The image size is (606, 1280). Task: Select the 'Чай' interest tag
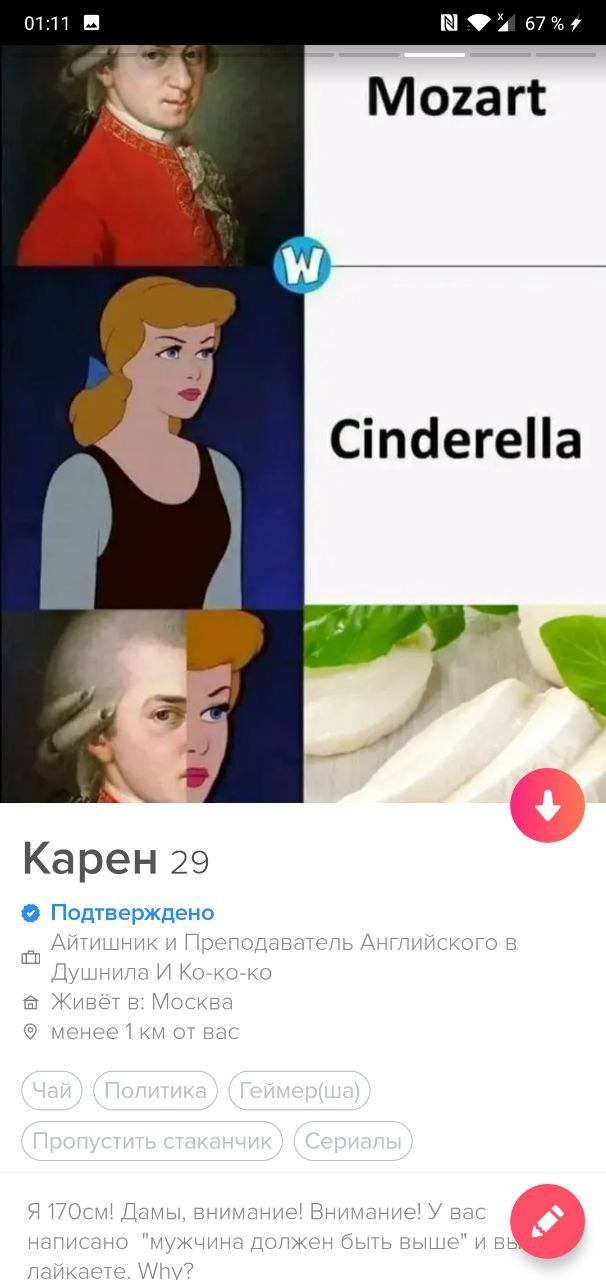pos(52,1090)
